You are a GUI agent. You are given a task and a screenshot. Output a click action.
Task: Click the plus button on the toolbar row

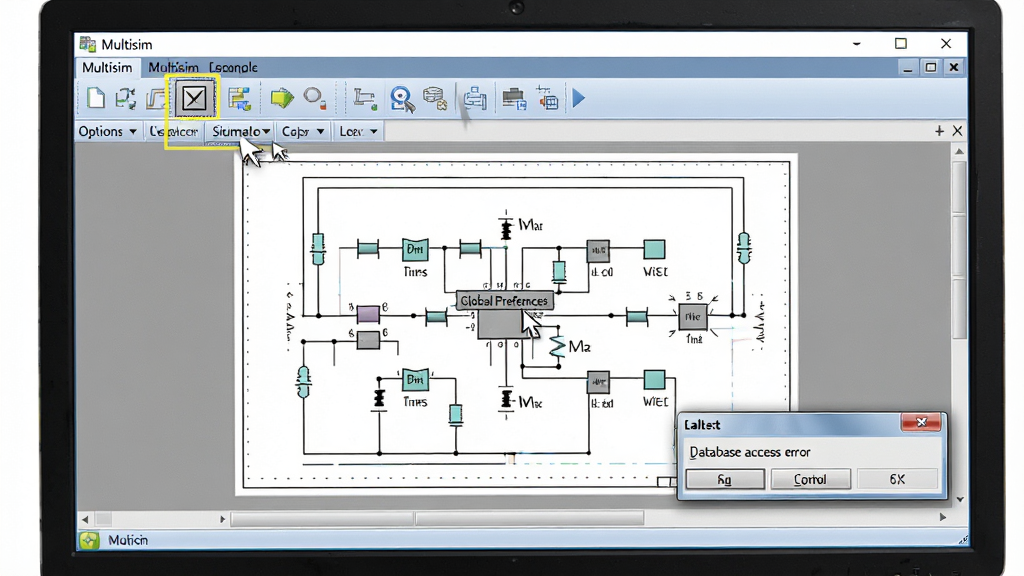[x=939, y=131]
